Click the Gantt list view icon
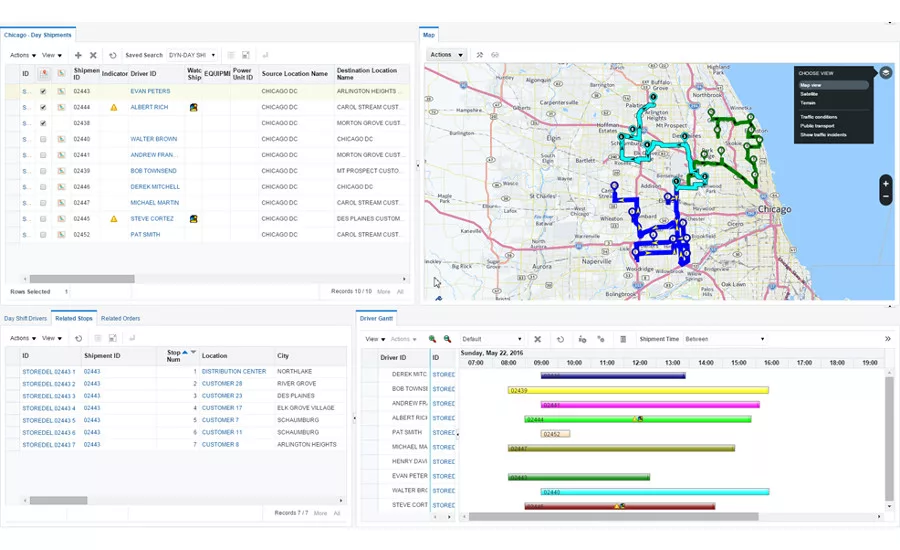This screenshot has height=550, width=900. [x=623, y=339]
